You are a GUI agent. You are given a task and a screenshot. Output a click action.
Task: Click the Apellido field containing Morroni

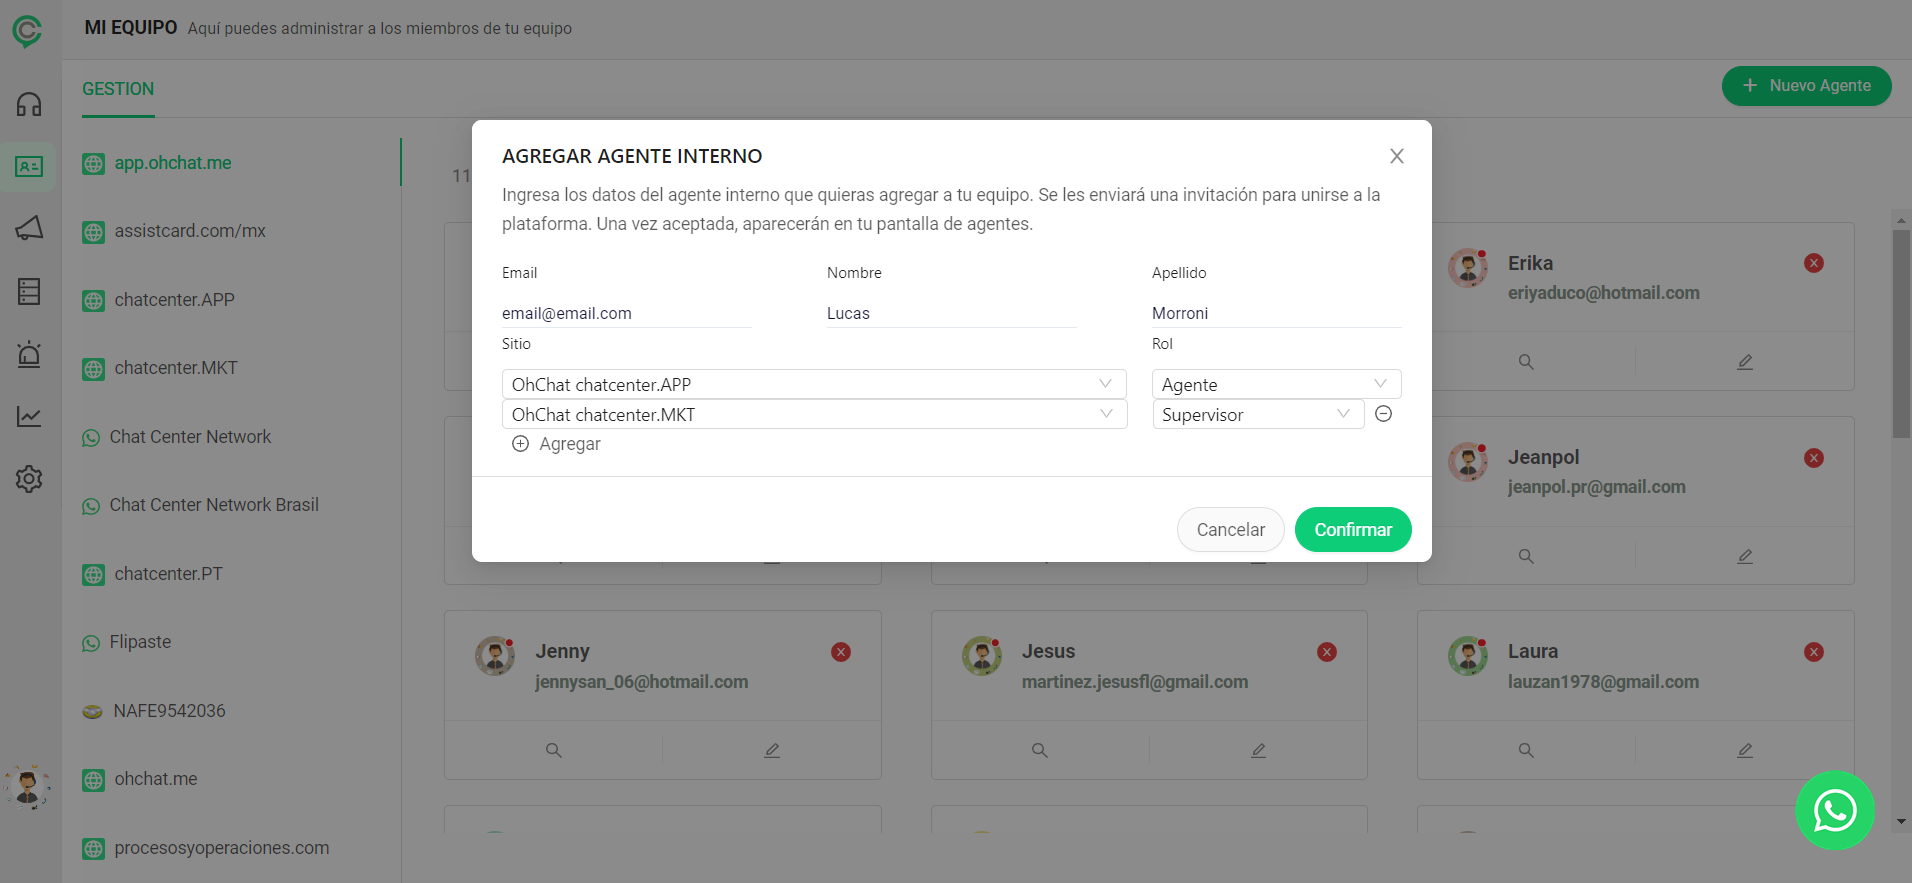[x=1277, y=313]
